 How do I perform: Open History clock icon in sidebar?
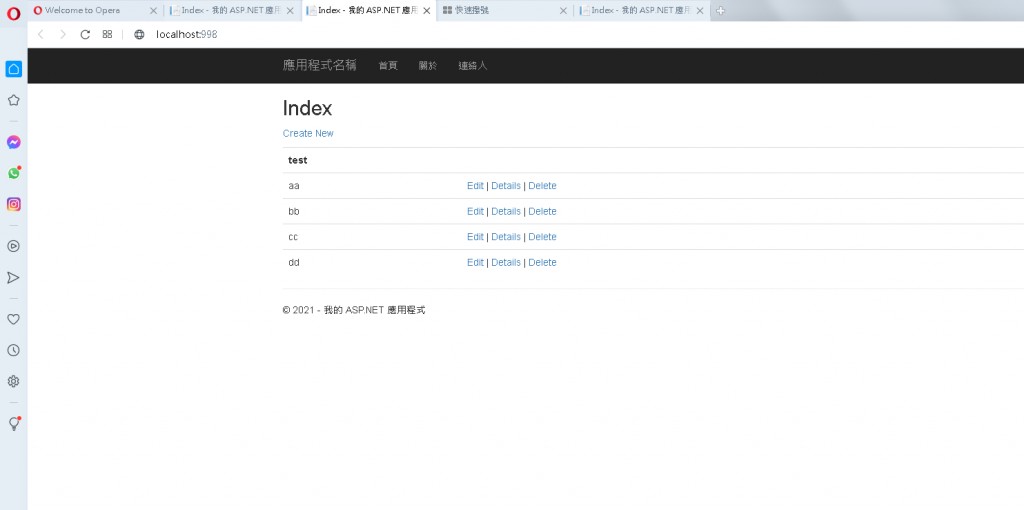[x=14, y=350]
